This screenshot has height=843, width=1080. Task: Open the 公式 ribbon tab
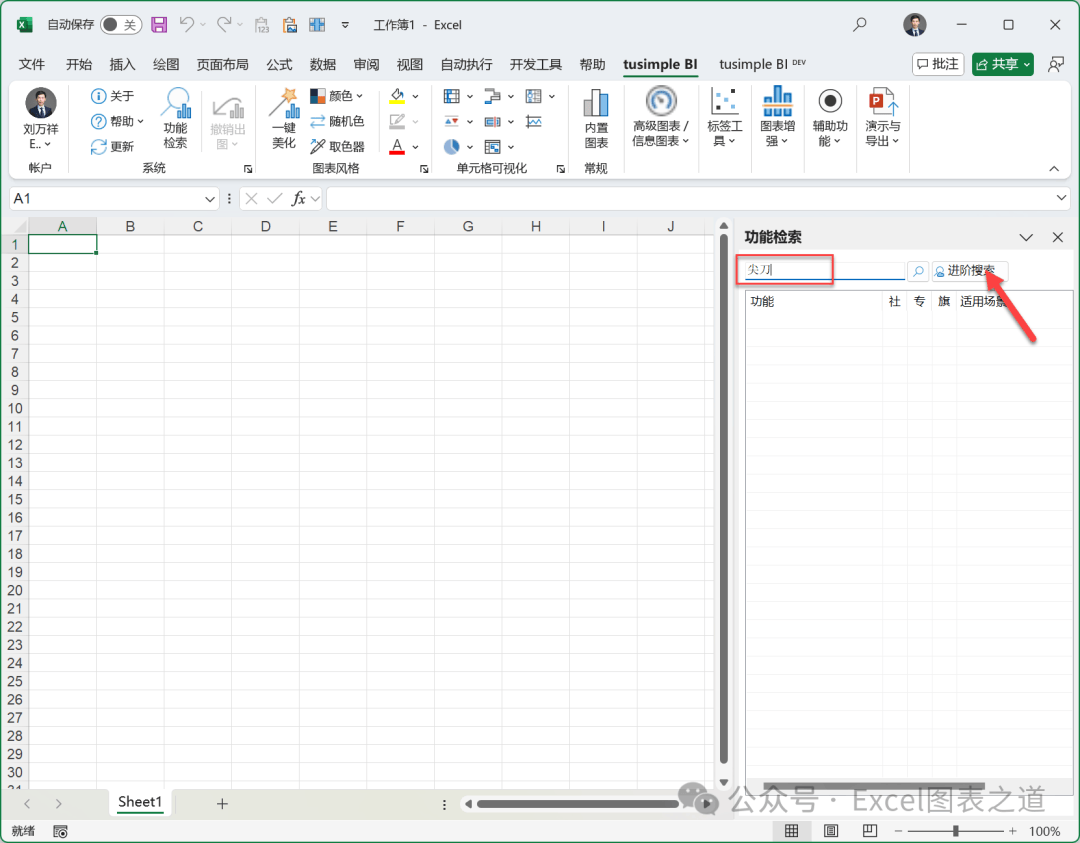(x=279, y=64)
